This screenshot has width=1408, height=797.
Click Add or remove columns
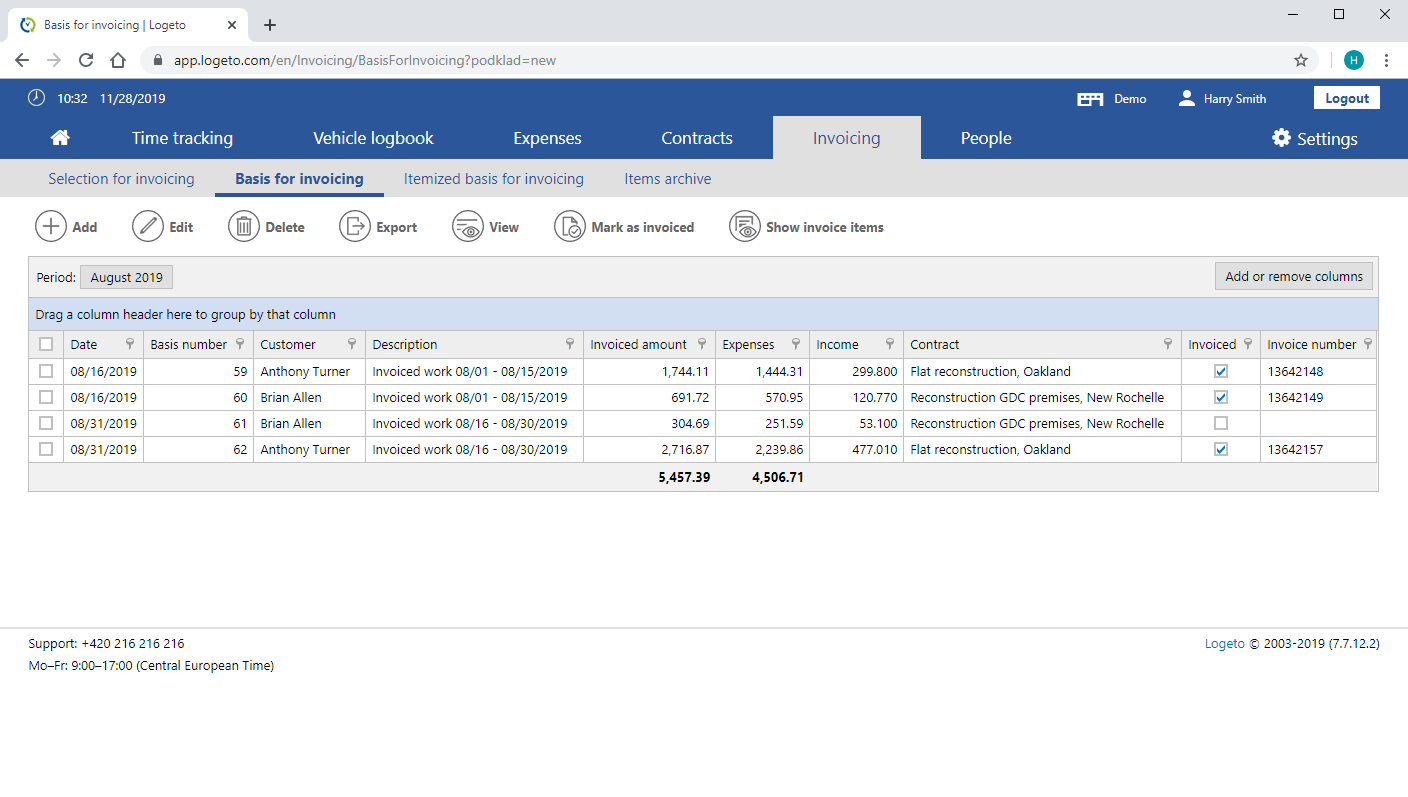1294,277
